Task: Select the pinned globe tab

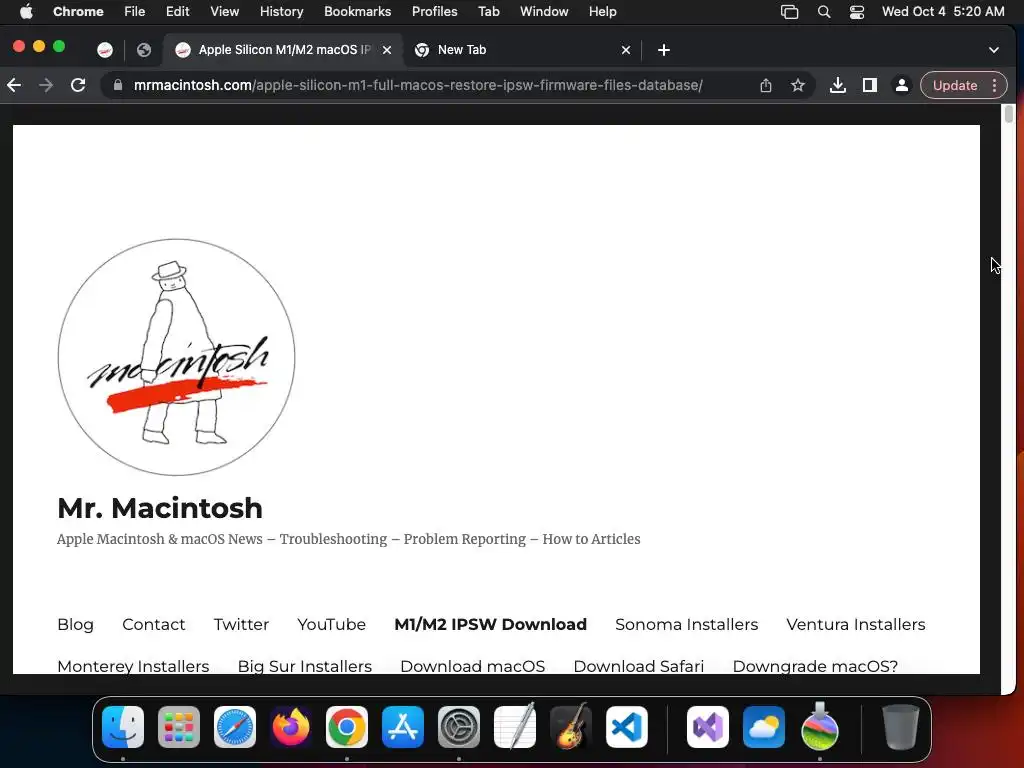Action: (x=144, y=50)
